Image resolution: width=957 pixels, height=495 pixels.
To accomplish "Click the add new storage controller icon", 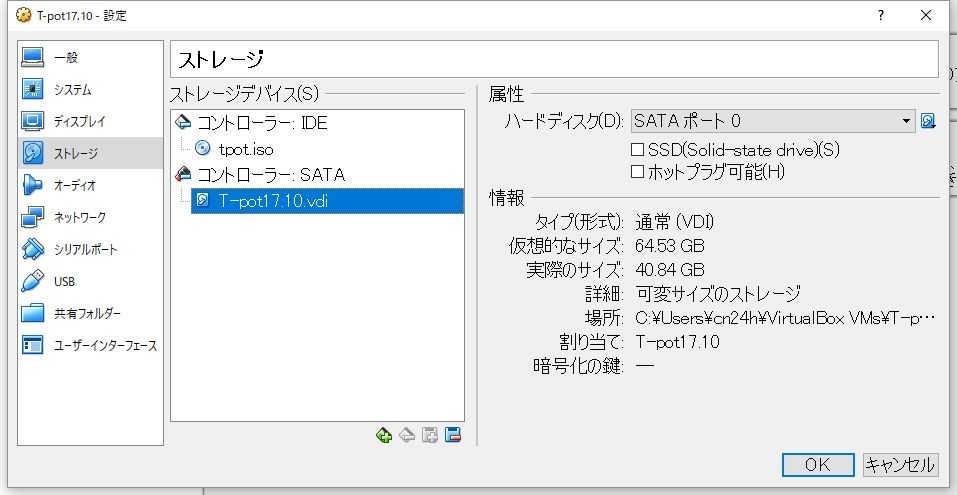I will 384,435.
